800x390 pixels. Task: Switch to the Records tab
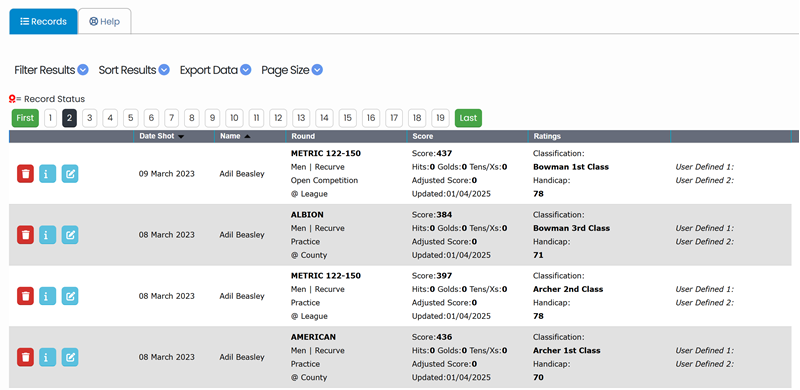point(43,21)
